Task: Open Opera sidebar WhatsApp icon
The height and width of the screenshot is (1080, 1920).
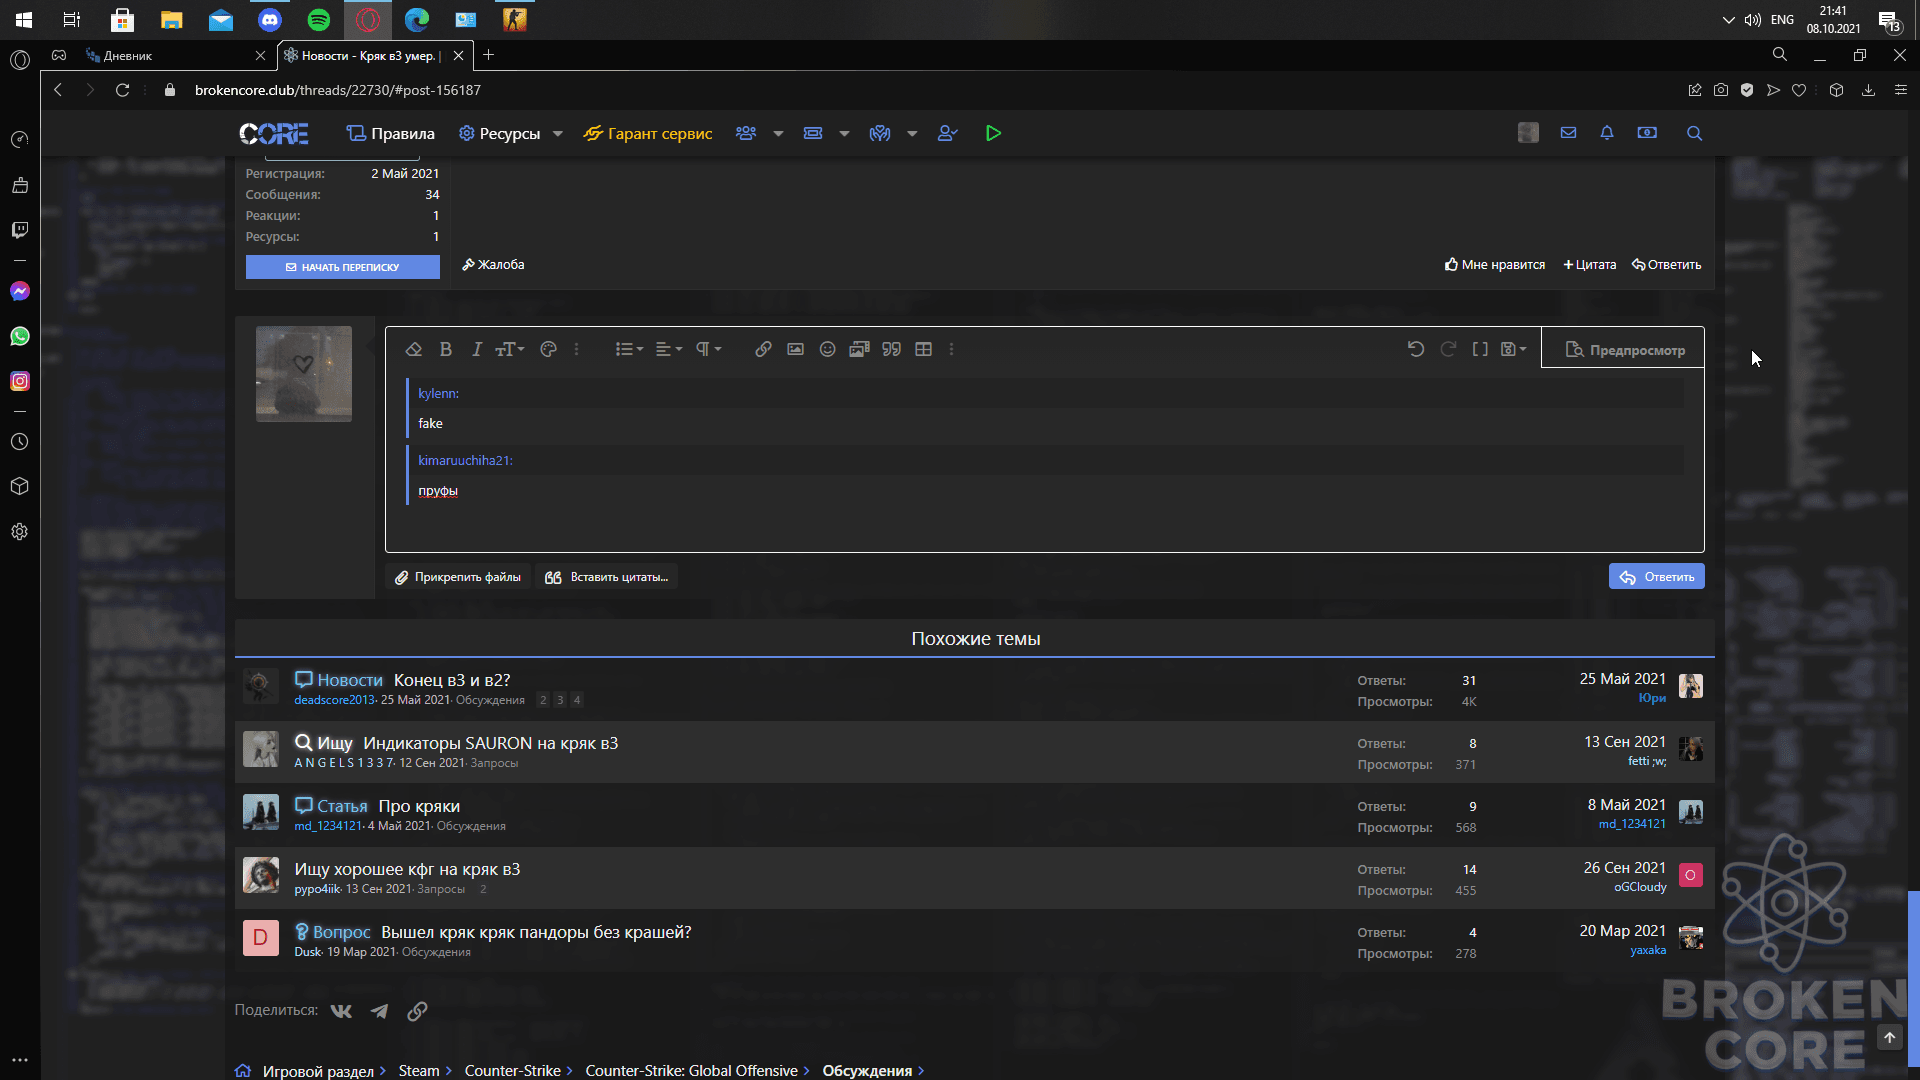Action: pos(20,336)
